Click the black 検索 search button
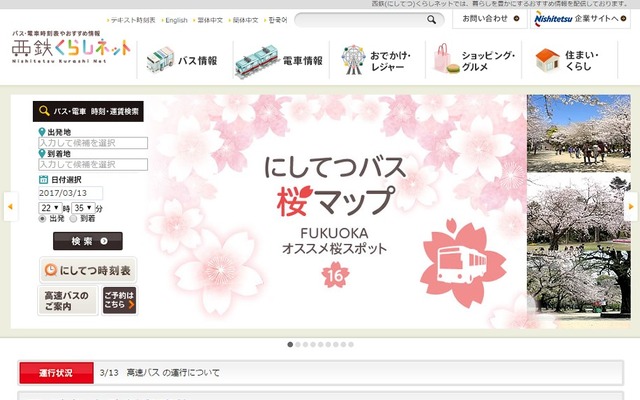Viewport: 640px width, 400px height. point(88,241)
